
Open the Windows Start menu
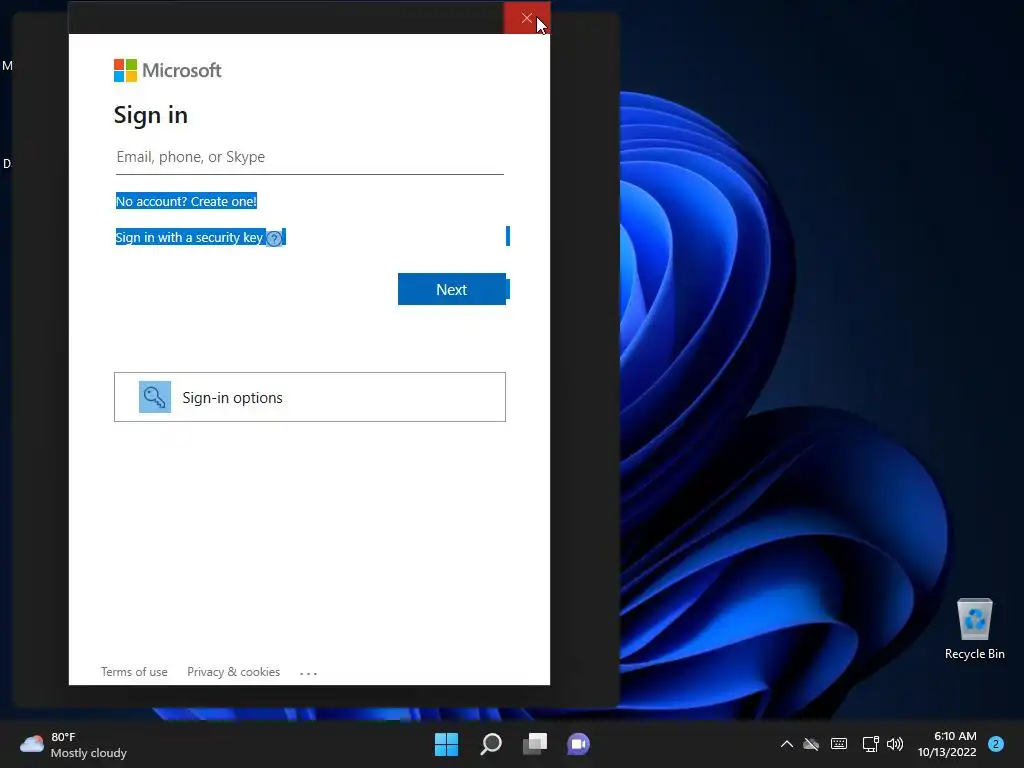447,744
